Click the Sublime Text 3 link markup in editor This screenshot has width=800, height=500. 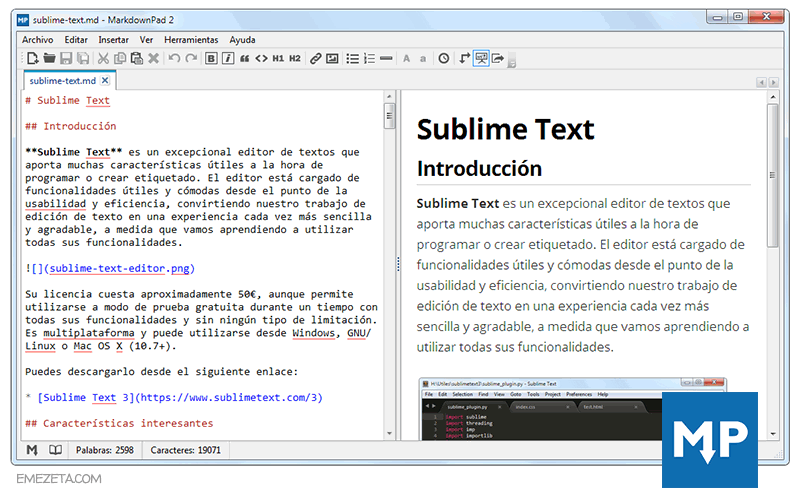pos(180,397)
